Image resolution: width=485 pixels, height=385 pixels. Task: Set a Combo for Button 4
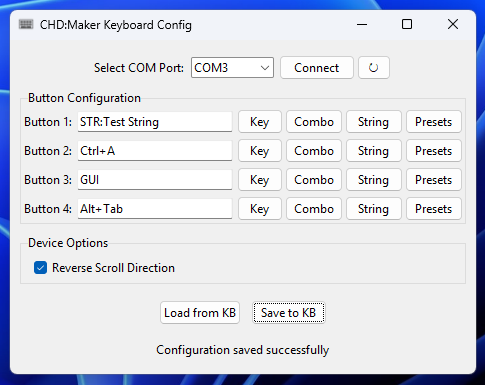(x=314, y=209)
